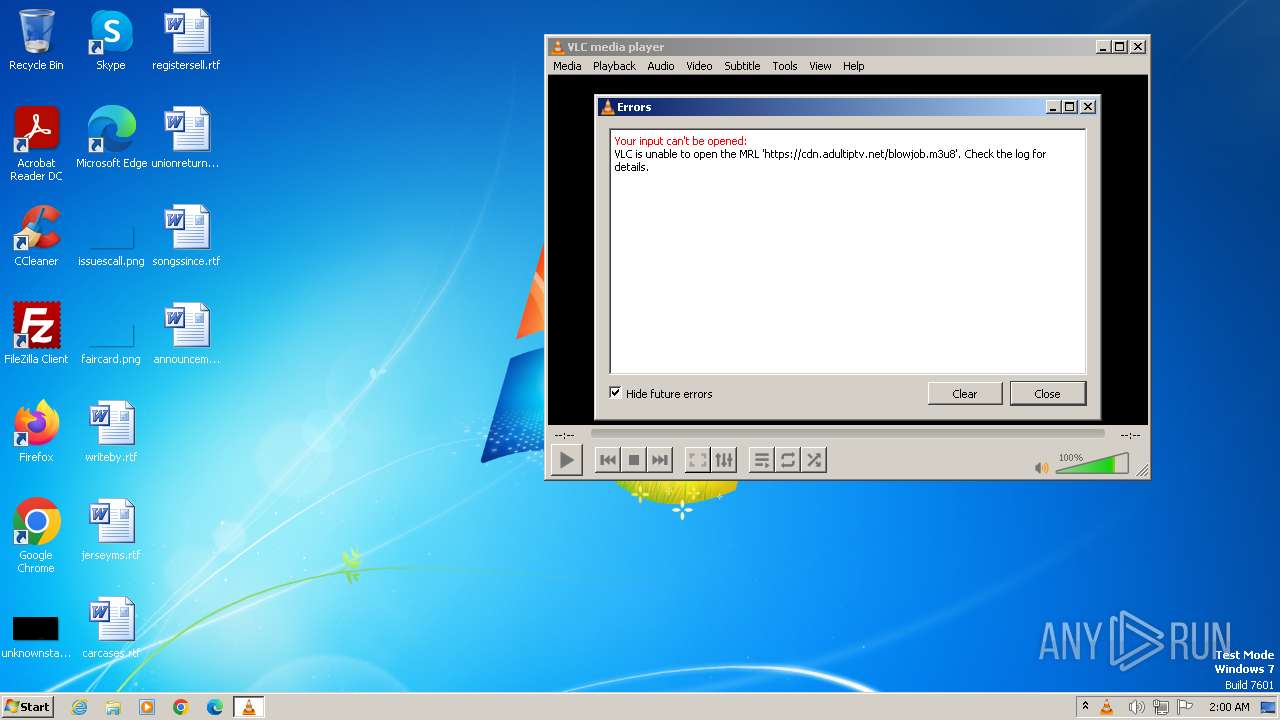Viewport: 1280px width, 720px height.
Task: Toggle VLC fullscreen mode
Action: coord(698,460)
